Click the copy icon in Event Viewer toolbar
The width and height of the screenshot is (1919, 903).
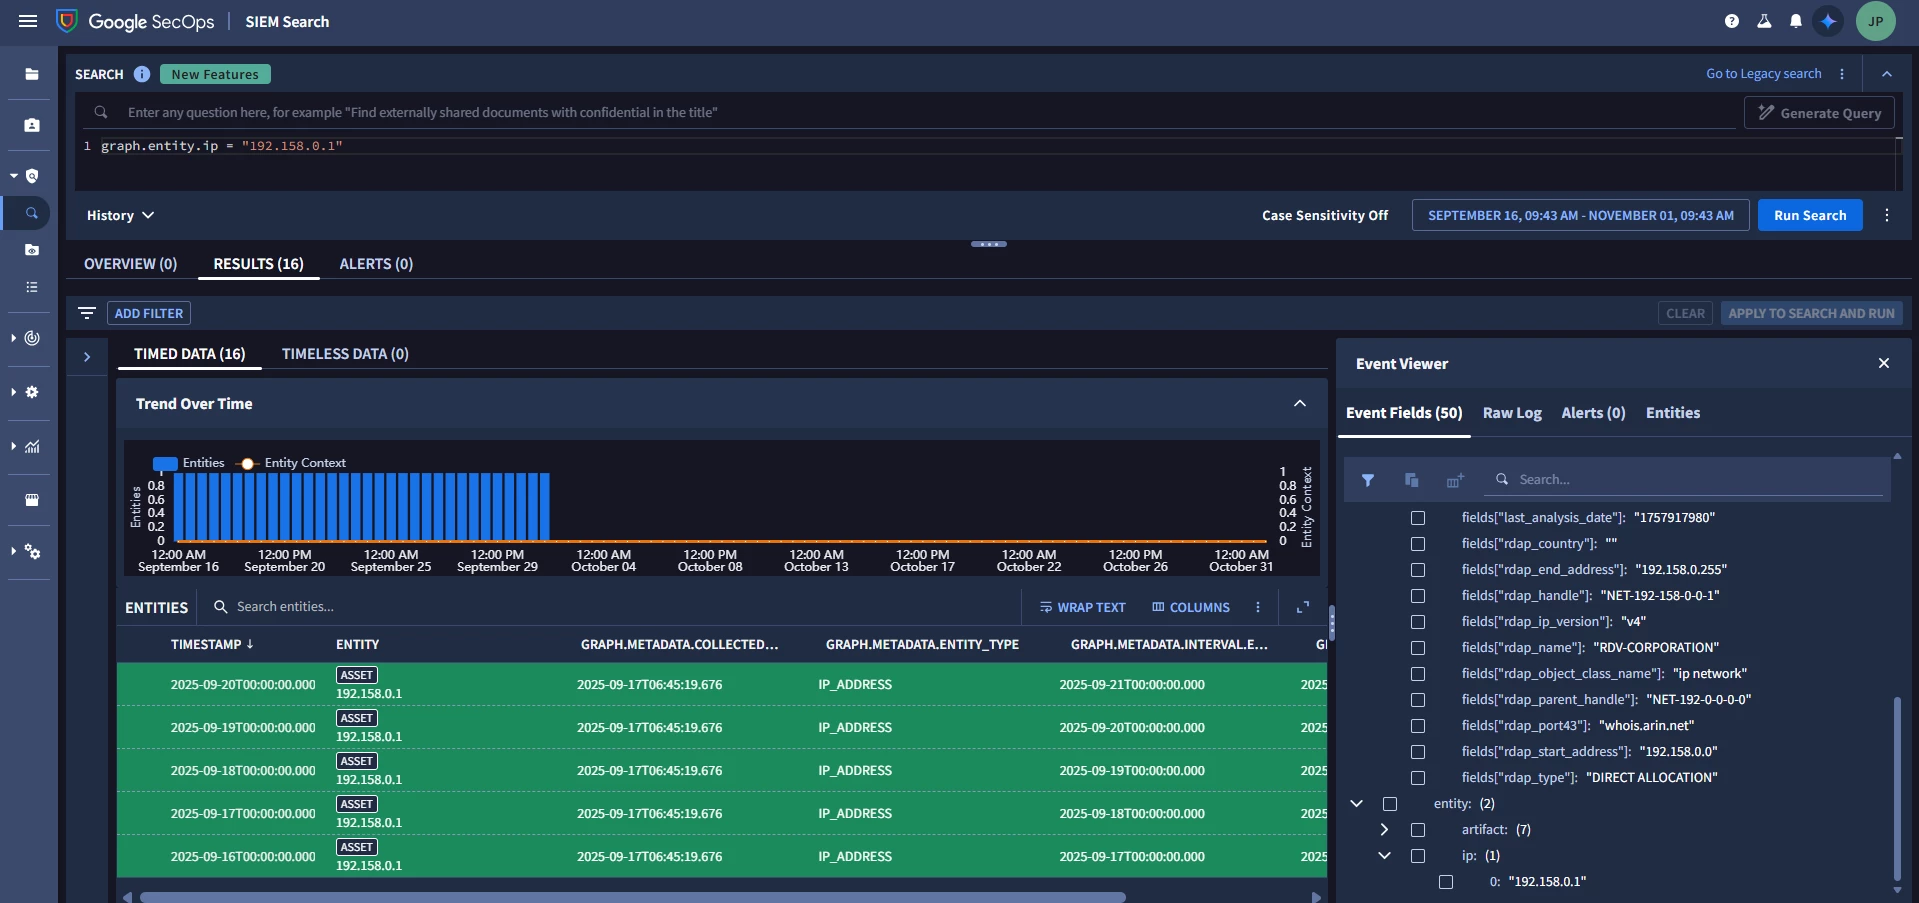1412,480
